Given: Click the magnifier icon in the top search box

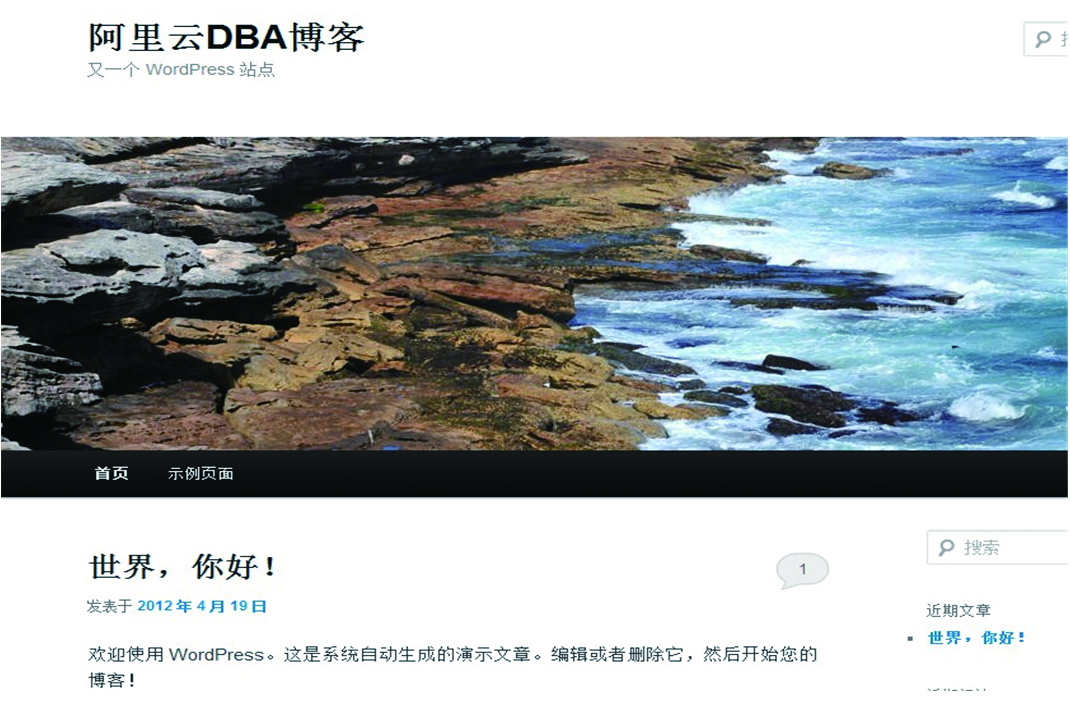Looking at the screenshot, I should click(1043, 39).
